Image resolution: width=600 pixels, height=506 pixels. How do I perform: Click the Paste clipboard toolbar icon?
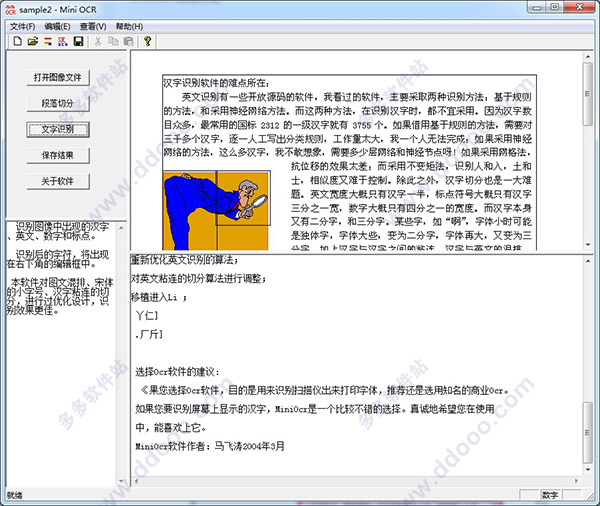click(x=129, y=41)
